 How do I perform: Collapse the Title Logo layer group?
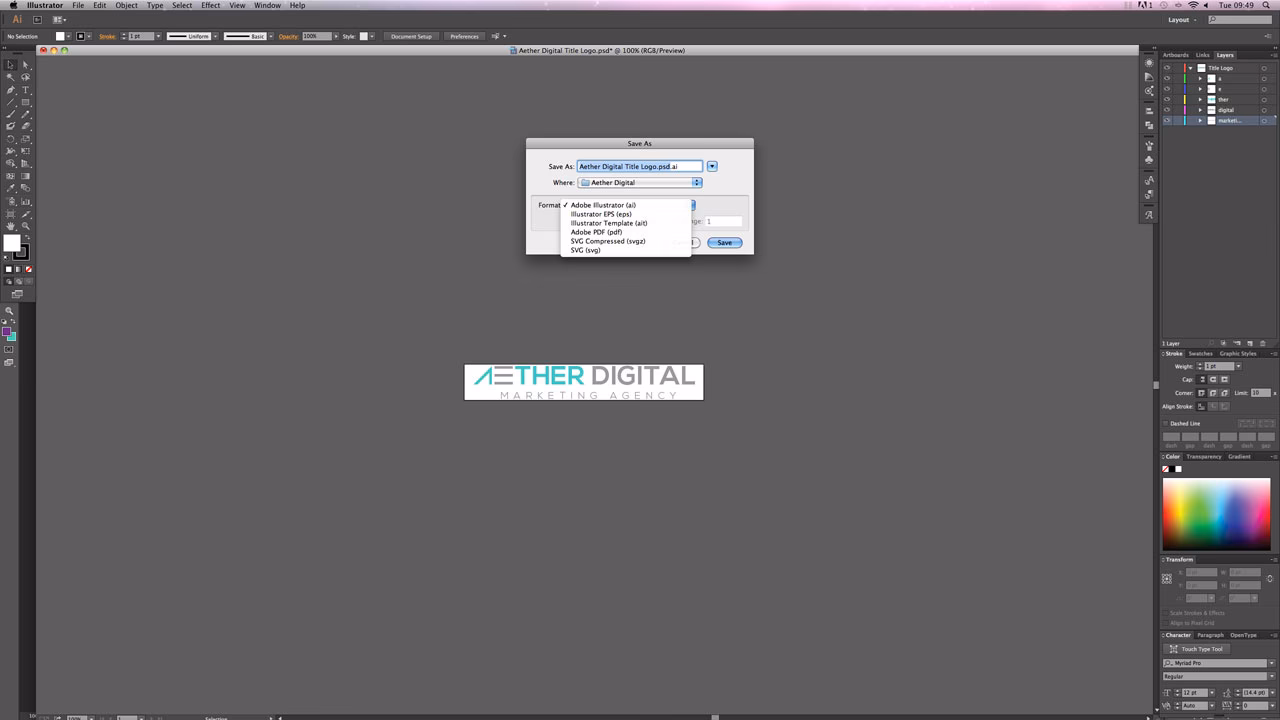point(1191,68)
